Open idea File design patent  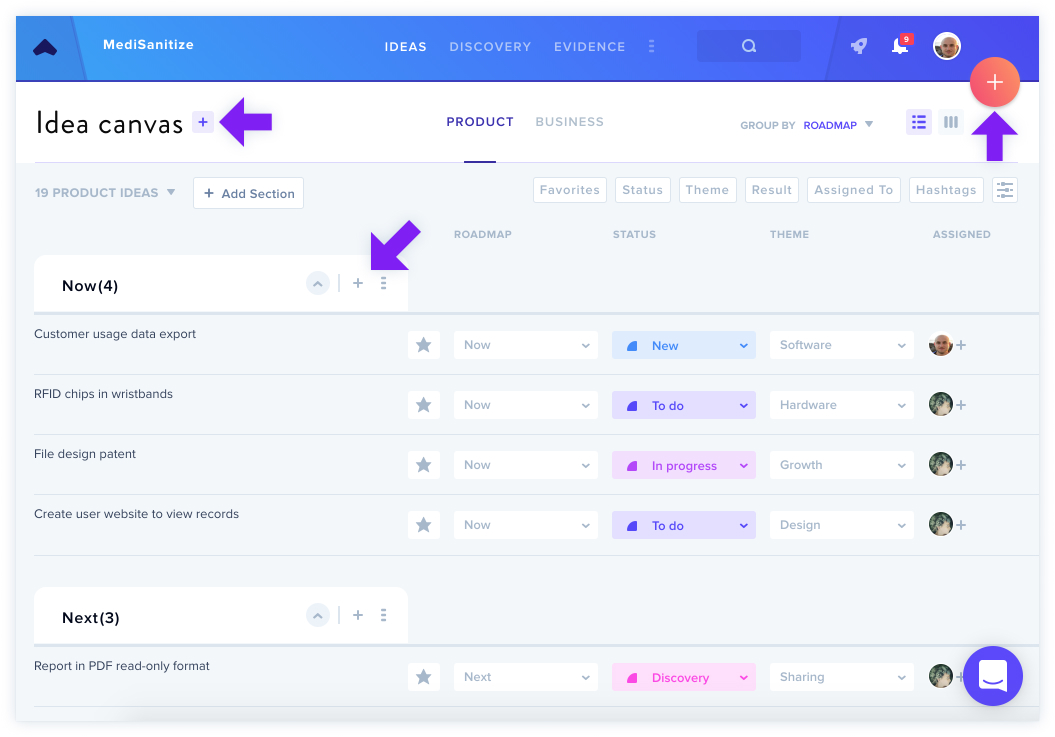85,454
